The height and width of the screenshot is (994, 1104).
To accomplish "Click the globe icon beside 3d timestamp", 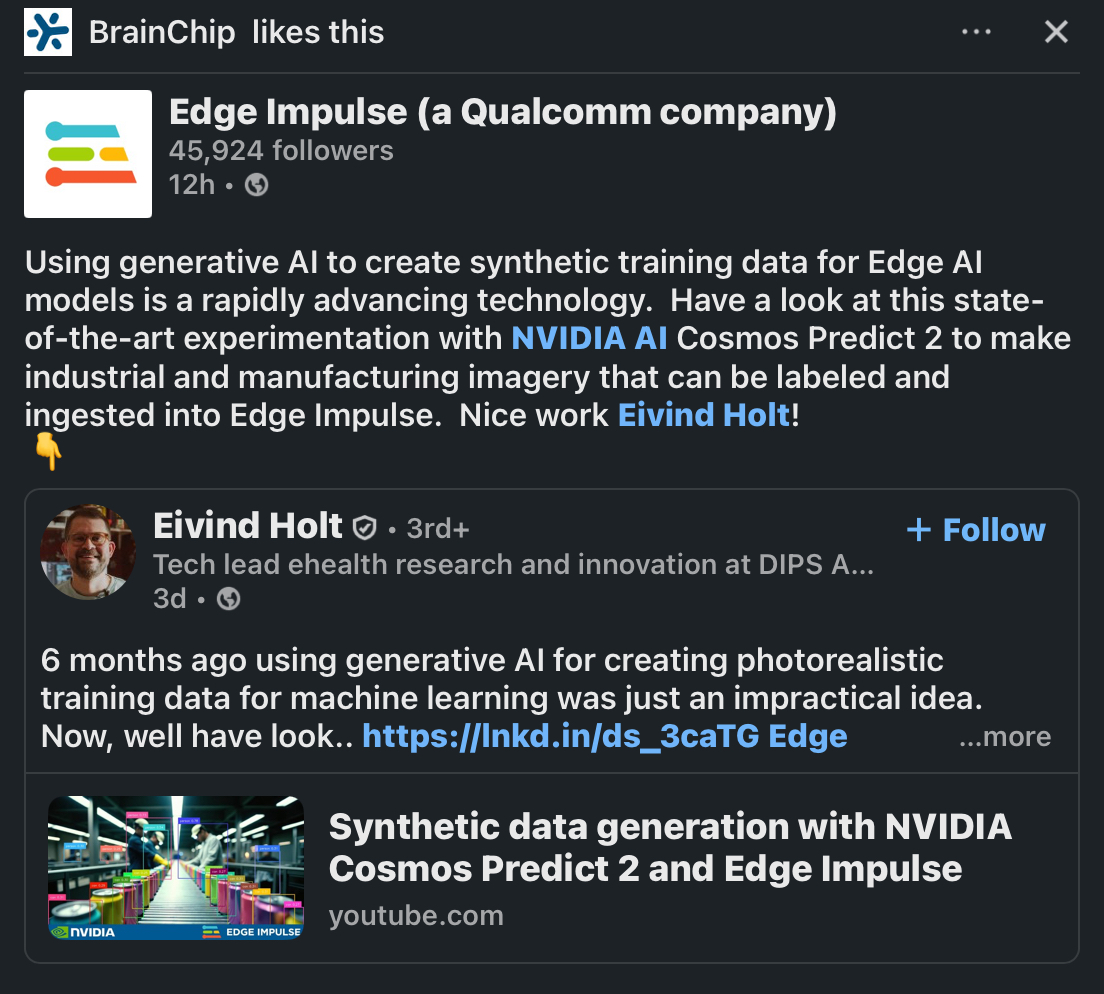I will click(x=228, y=599).
